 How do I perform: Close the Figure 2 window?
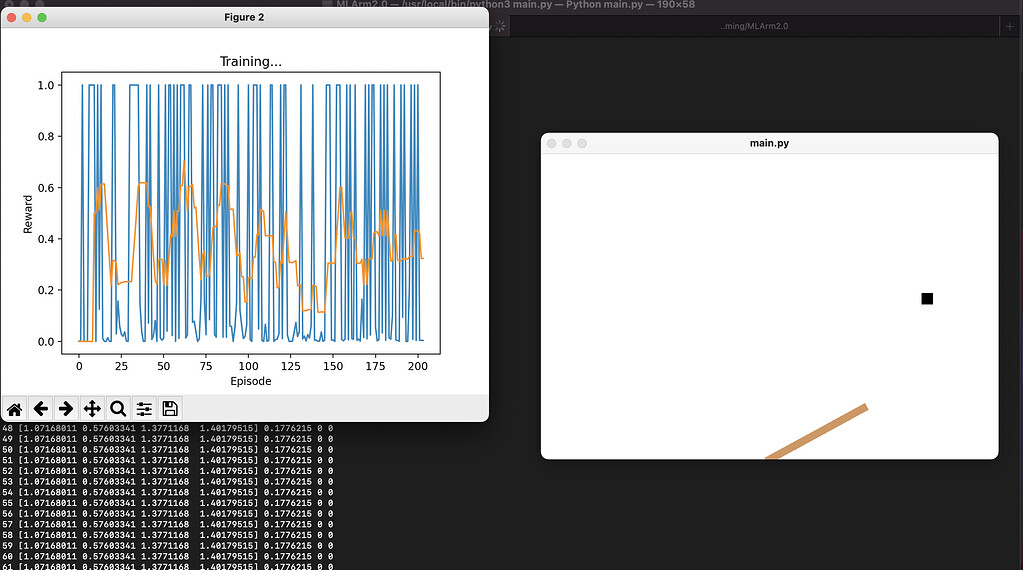coord(12,17)
